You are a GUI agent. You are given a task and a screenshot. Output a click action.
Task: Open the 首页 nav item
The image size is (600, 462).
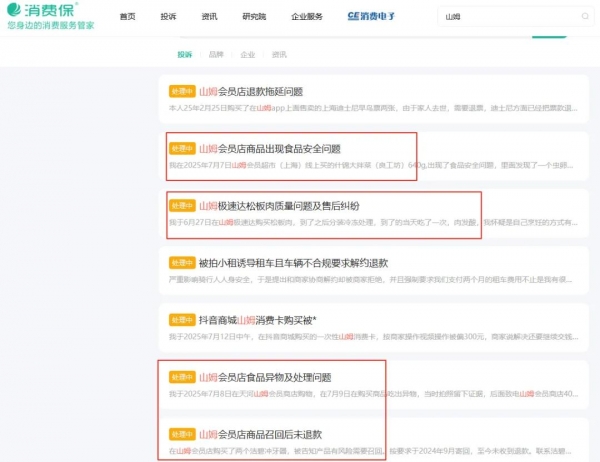coord(127,16)
